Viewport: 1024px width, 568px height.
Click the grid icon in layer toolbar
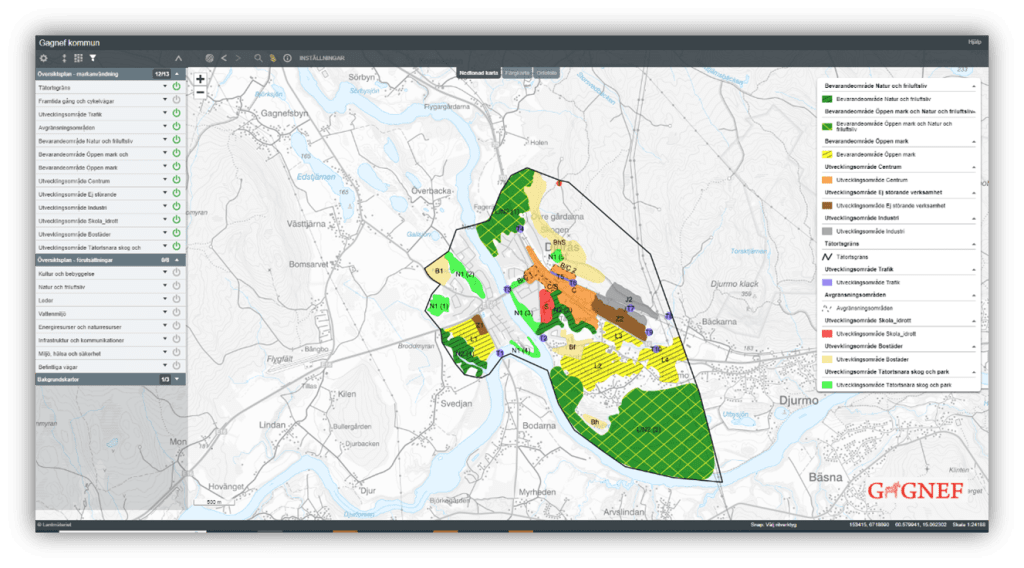point(79,59)
